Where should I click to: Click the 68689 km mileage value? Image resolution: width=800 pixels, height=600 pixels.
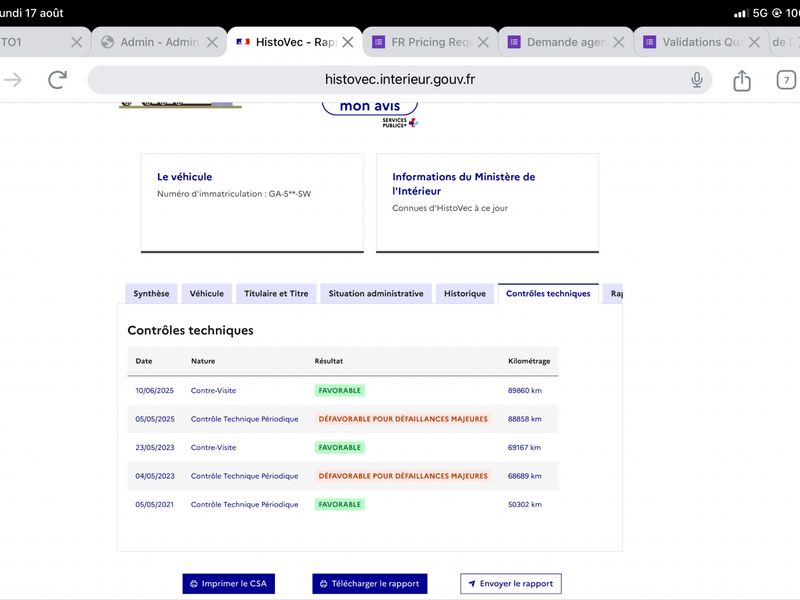524,476
